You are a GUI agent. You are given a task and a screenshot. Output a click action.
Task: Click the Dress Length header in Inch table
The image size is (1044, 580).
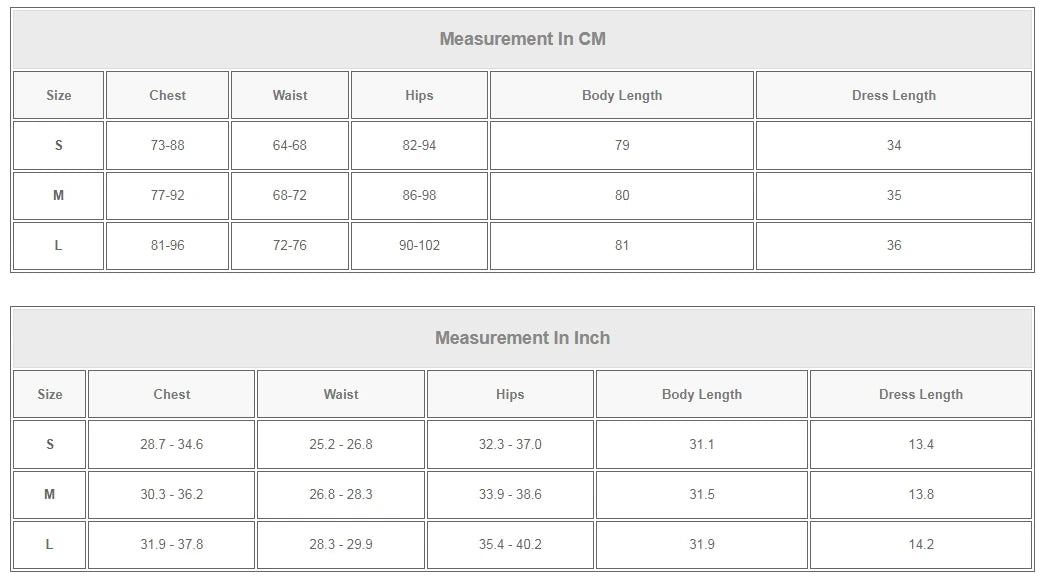tap(920, 394)
